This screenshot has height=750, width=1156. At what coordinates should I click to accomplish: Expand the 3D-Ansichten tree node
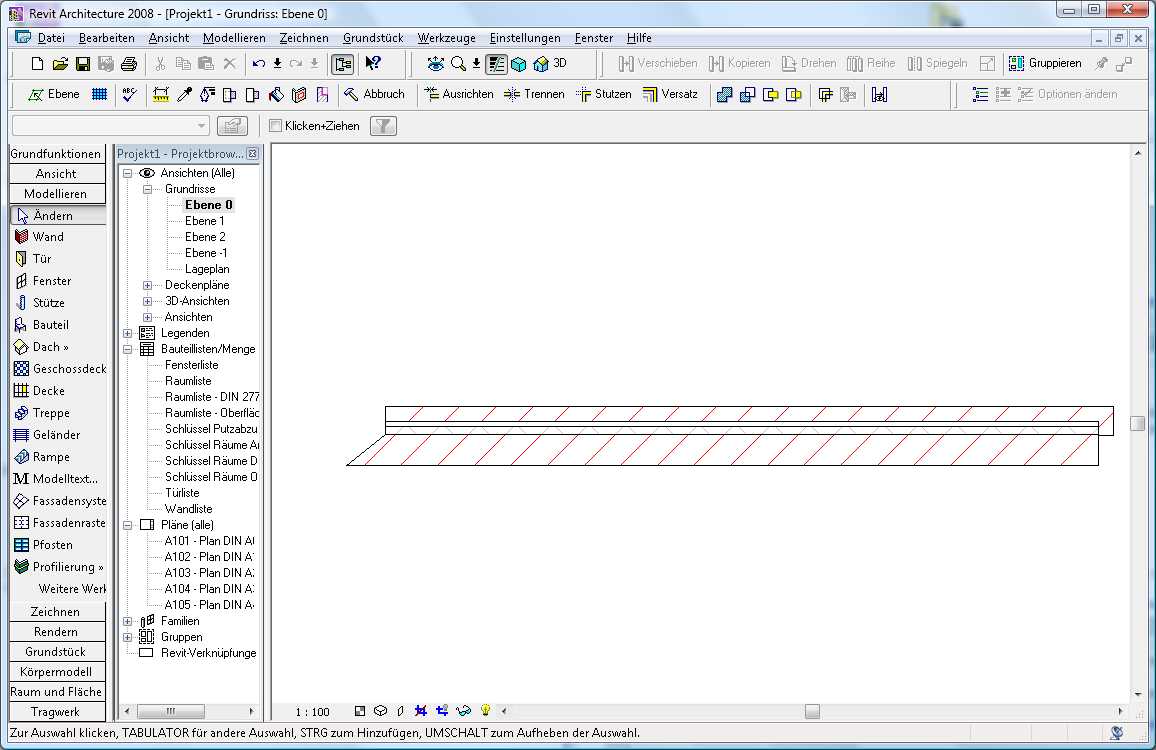147,302
